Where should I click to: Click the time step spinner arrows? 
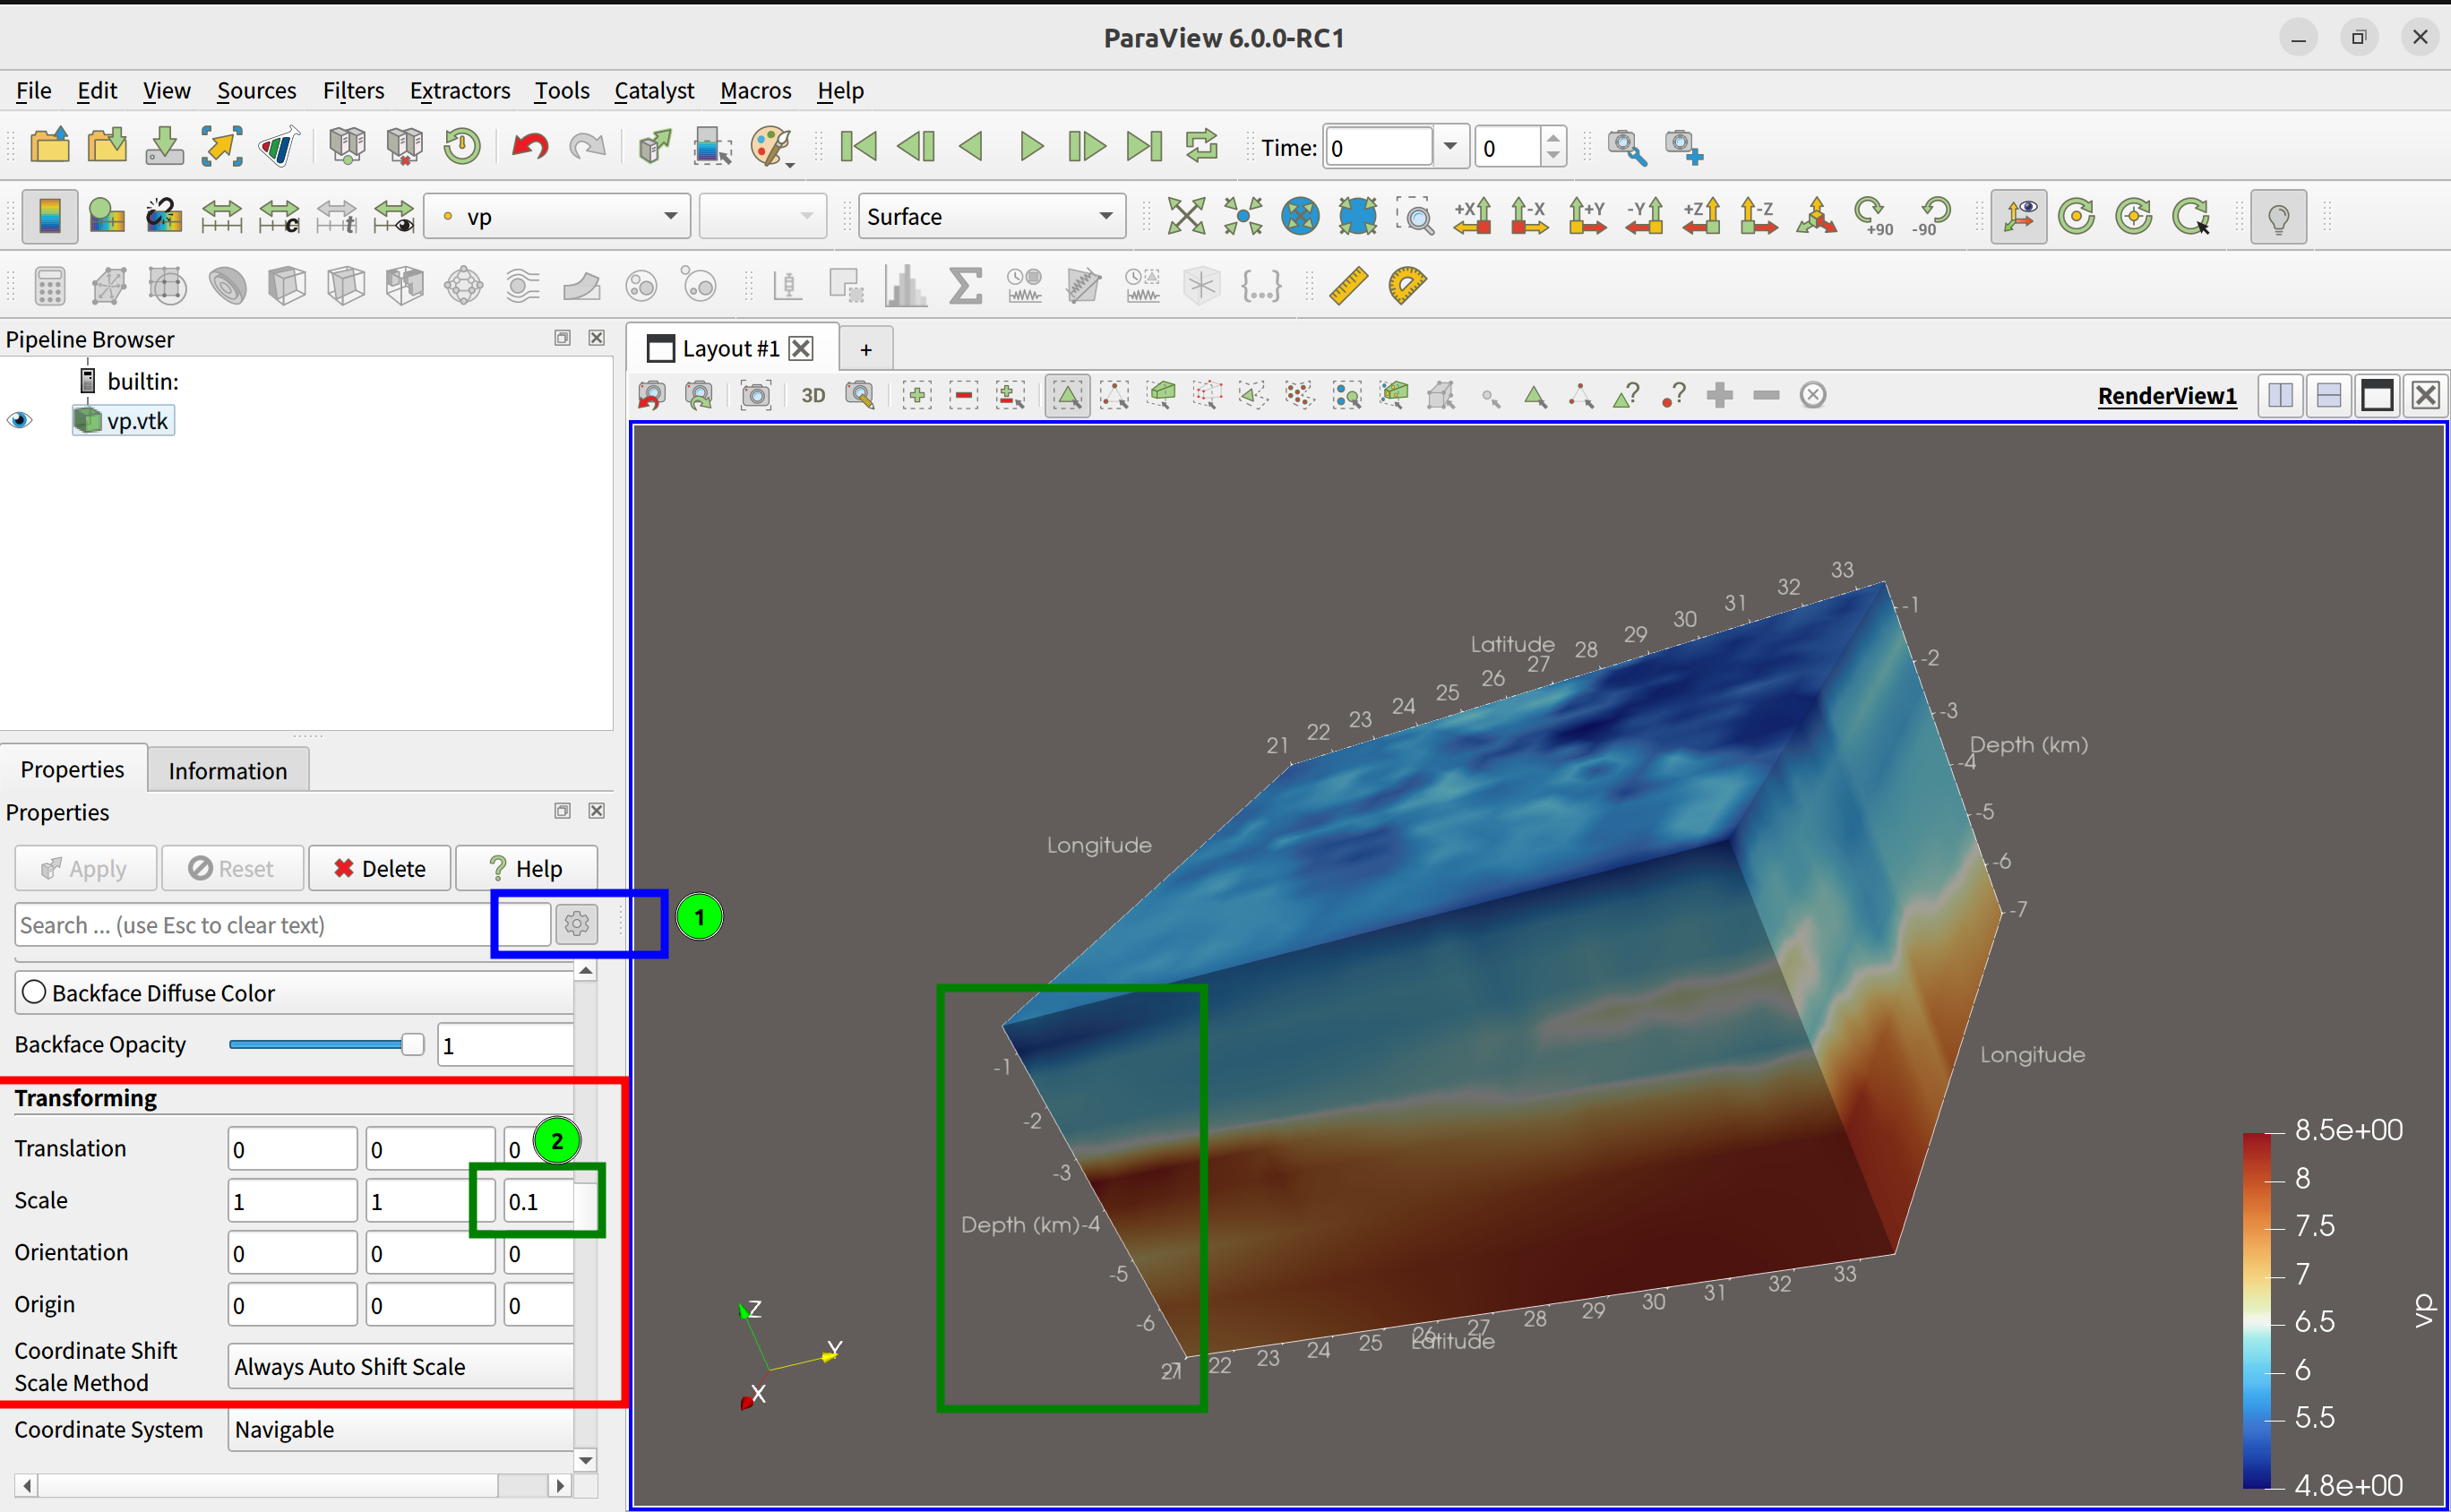pyautogui.click(x=1552, y=147)
